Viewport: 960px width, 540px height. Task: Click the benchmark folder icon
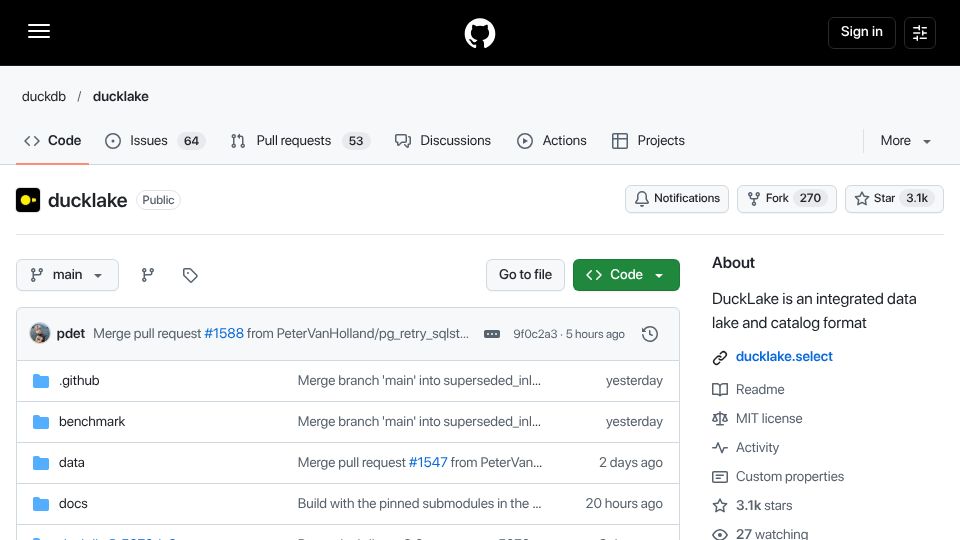coord(41,422)
